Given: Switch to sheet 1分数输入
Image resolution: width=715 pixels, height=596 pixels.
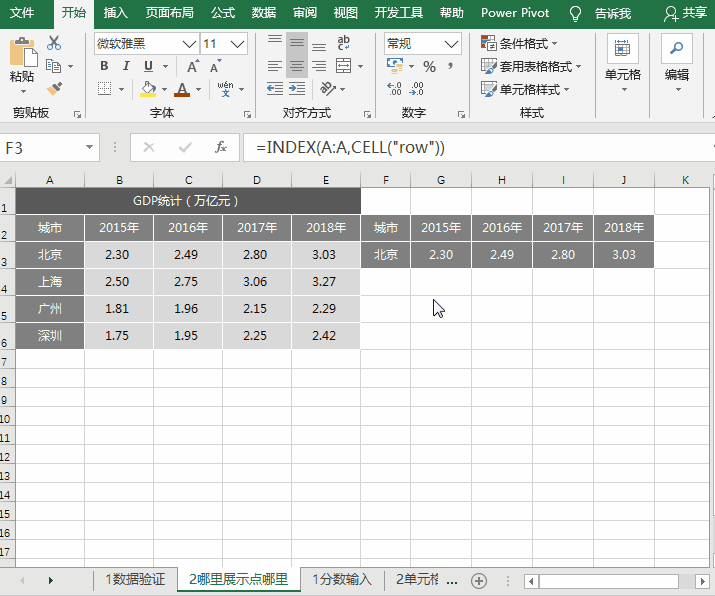Looking at the screenshot, I should pyautogui.click(x=342, y=580).
